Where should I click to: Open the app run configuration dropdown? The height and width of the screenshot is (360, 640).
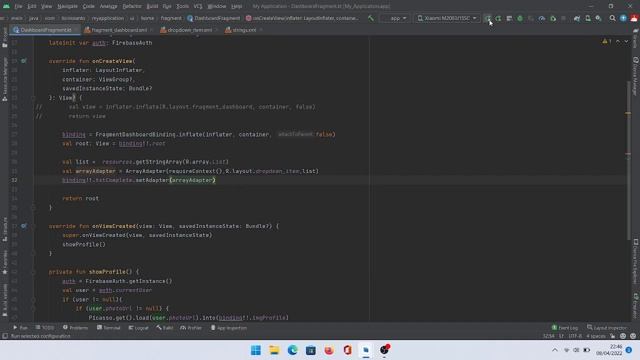(x=394, y=18)
